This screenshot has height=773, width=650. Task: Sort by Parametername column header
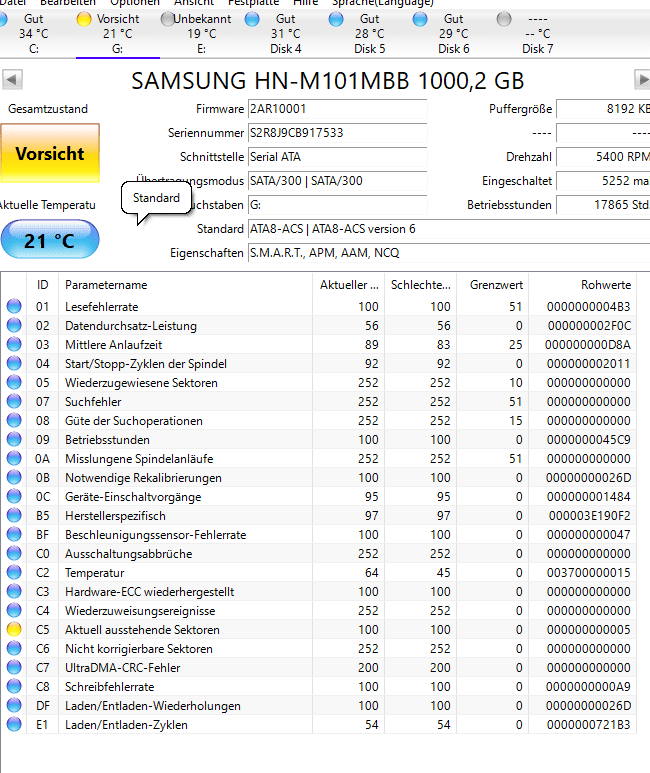point(185,285)
